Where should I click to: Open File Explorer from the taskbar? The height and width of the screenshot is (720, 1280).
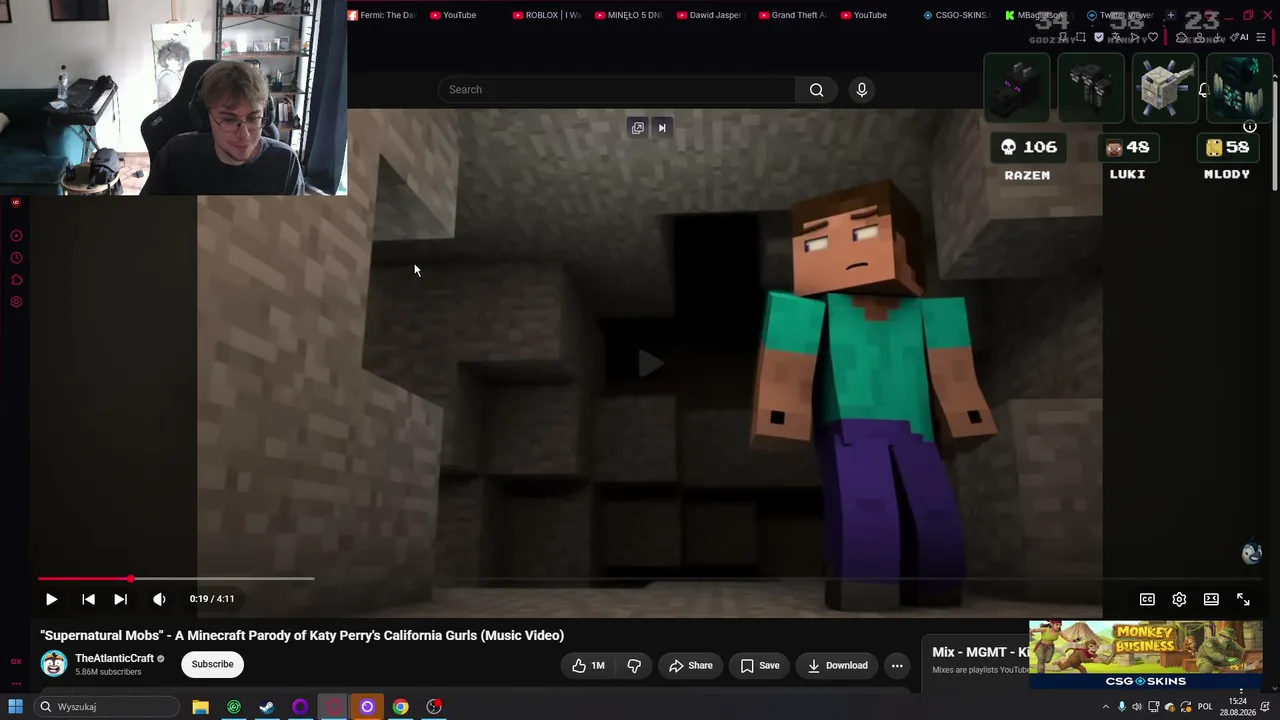[x=200, y=707]
